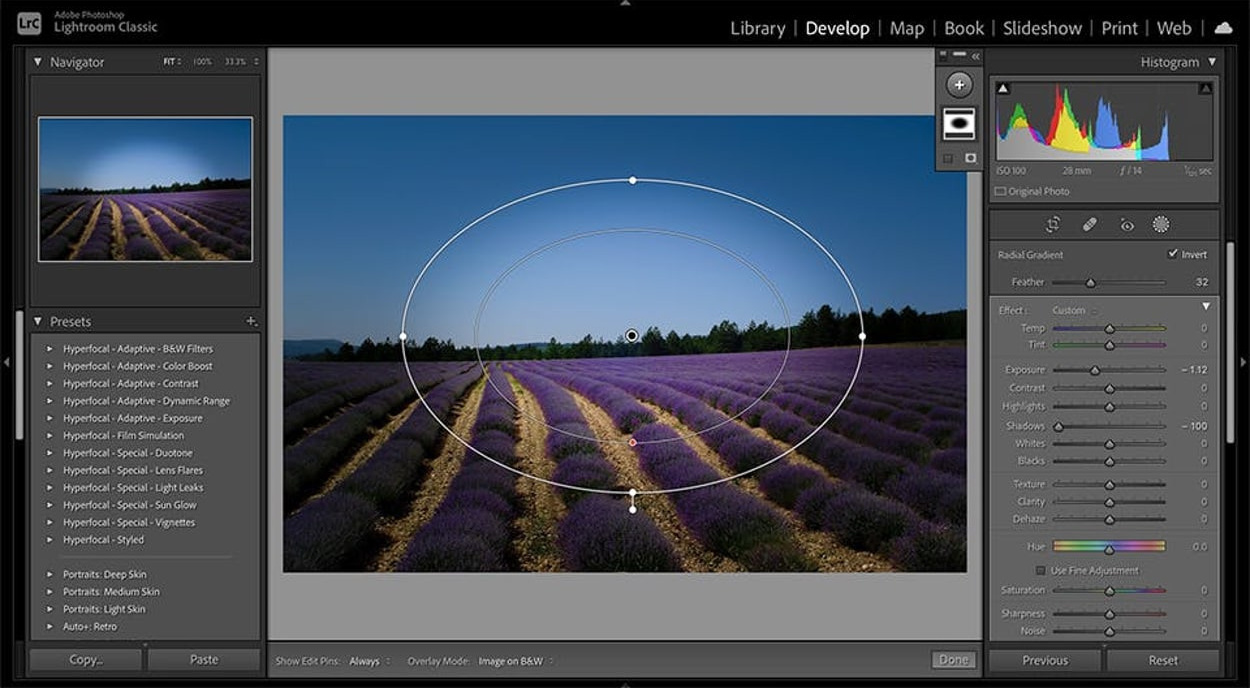This screenshot has width=1250, height=688.
Task: Select the Healing tool bandage icon
Action: click(x=1090, y=225)
